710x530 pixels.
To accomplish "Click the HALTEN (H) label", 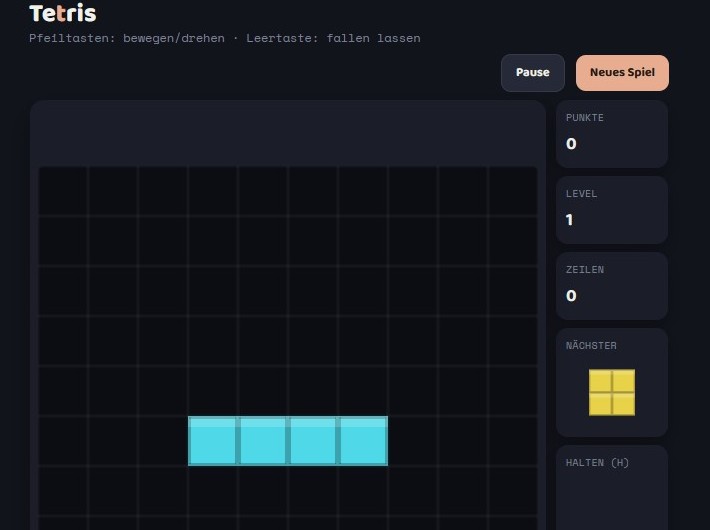I will (597, 463).
